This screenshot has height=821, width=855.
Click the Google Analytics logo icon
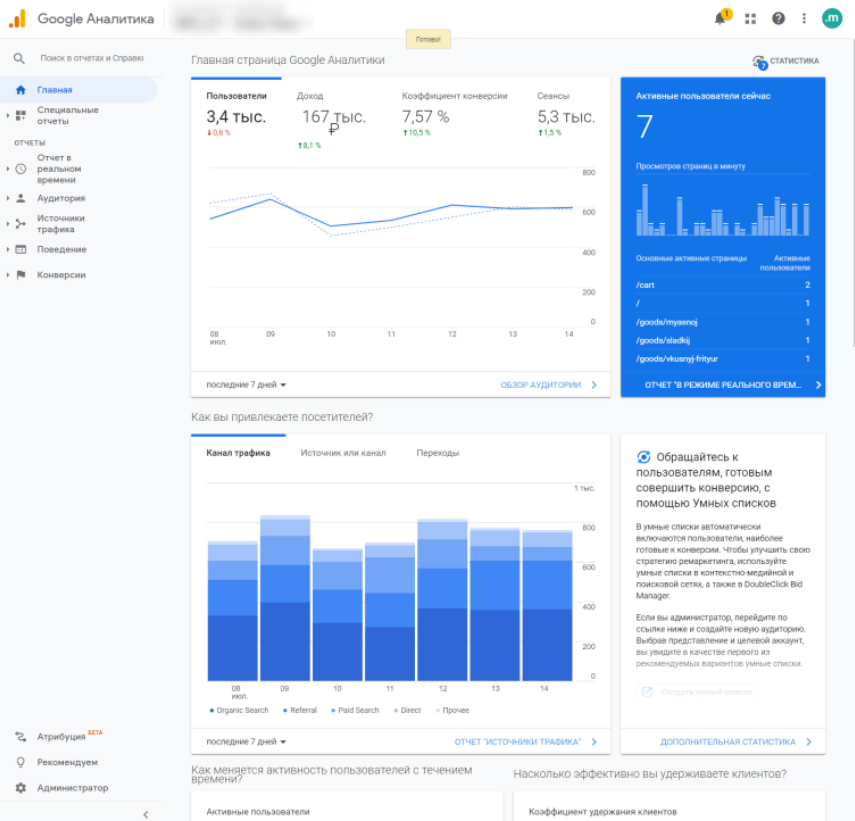click(17, 19)
